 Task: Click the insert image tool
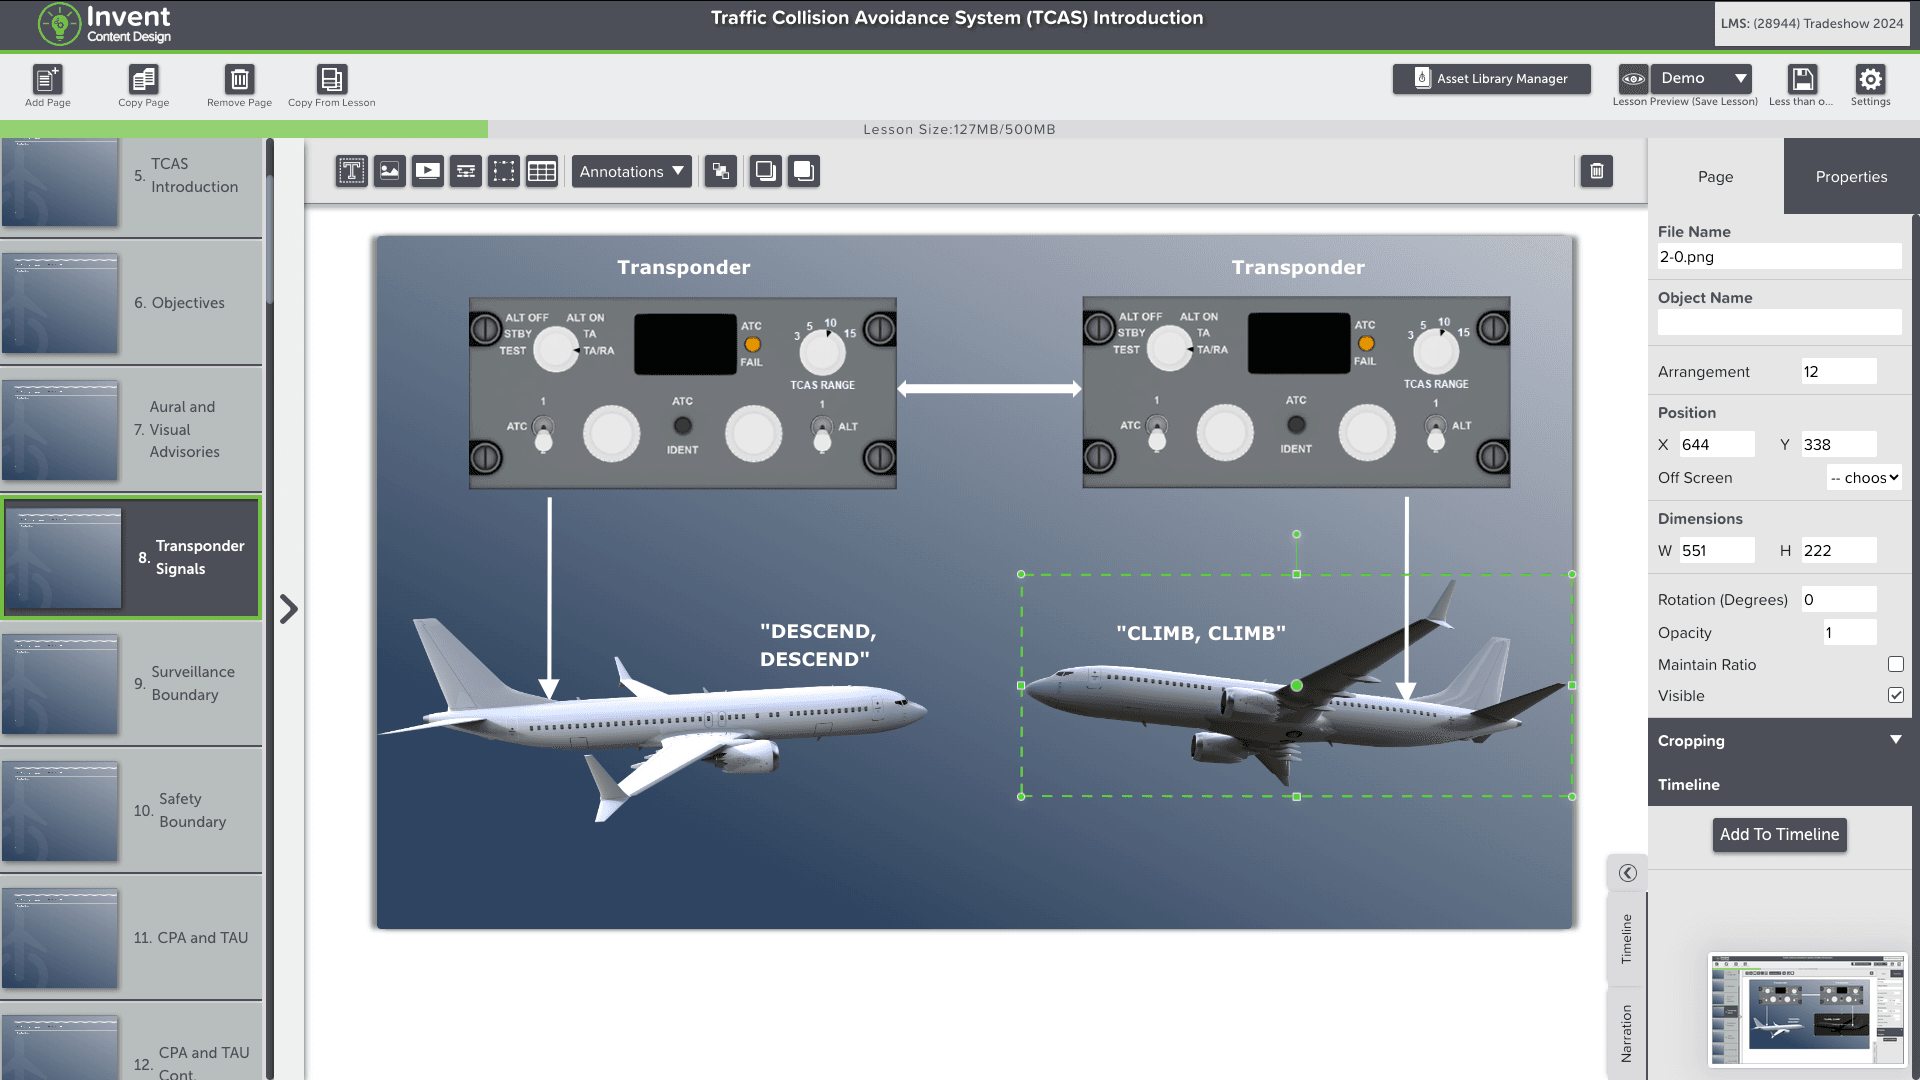tap(389, 171)
